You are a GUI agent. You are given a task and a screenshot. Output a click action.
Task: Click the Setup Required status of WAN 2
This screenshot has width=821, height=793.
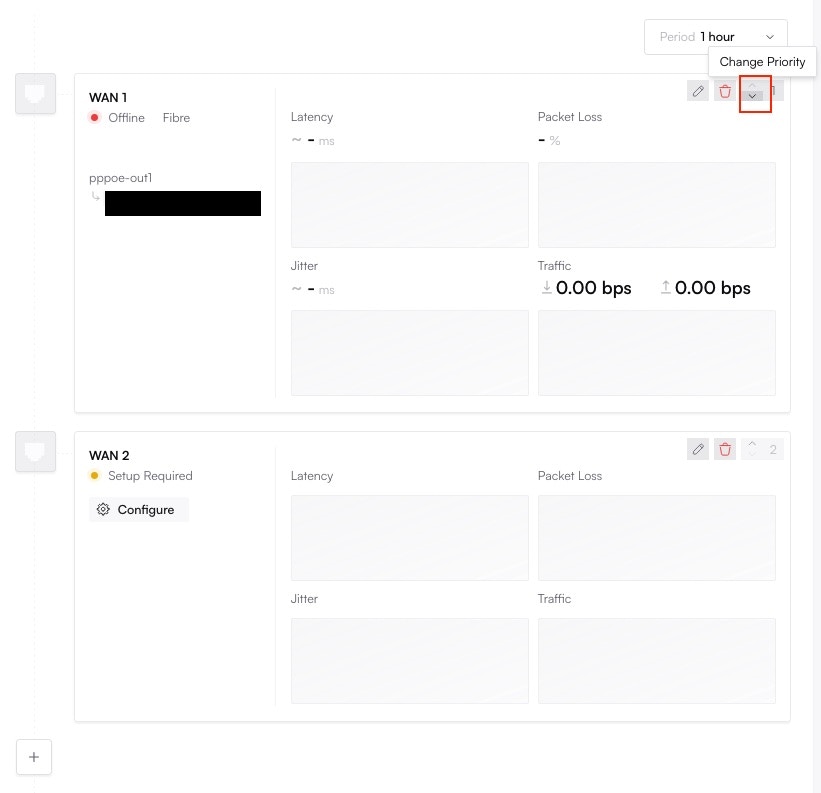[141, 476]
